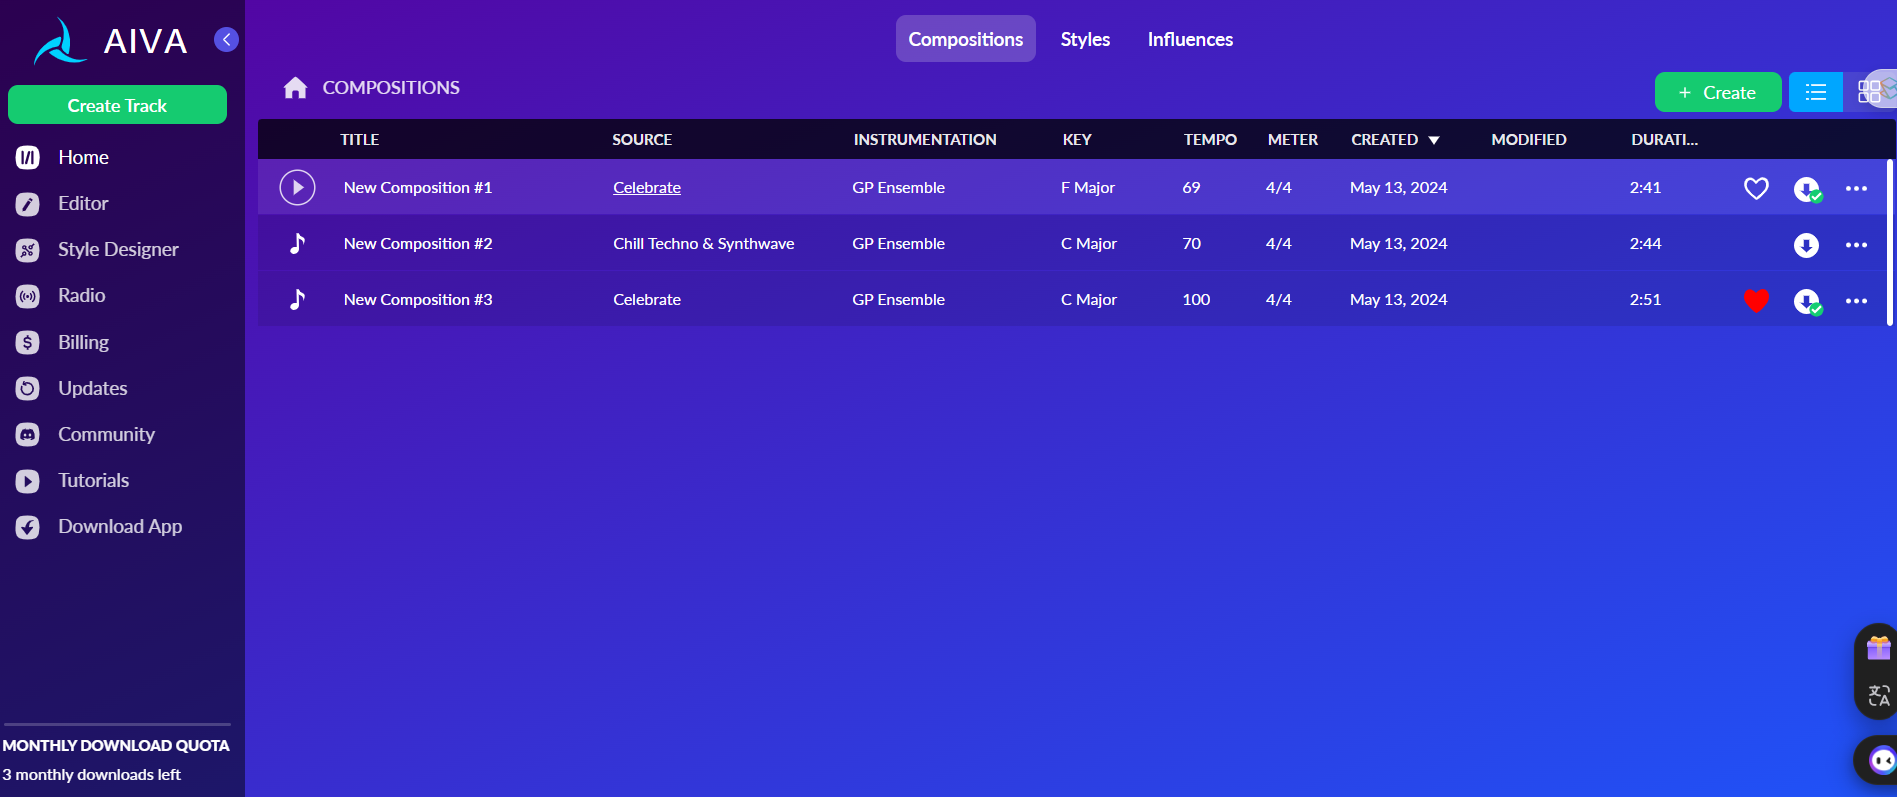Open the gift box icon

pyautogui.click(x=1878, y=649)
